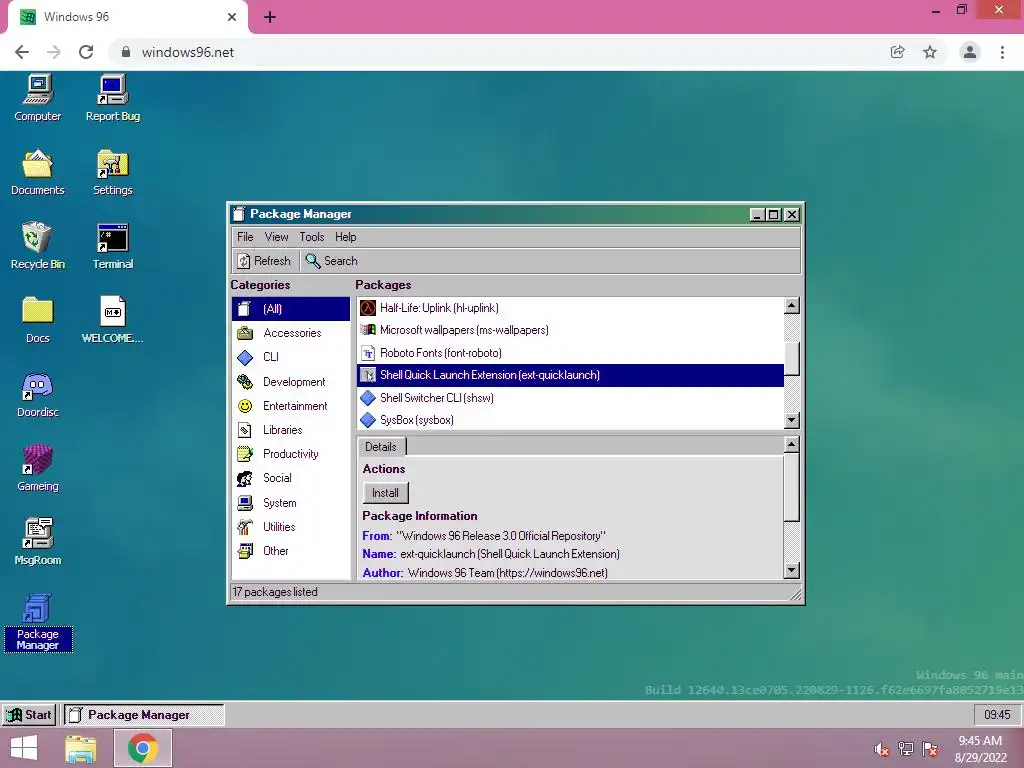1024x768 pixels.
Task: Open the Chrome profile icon
Action: pos(970,52)
